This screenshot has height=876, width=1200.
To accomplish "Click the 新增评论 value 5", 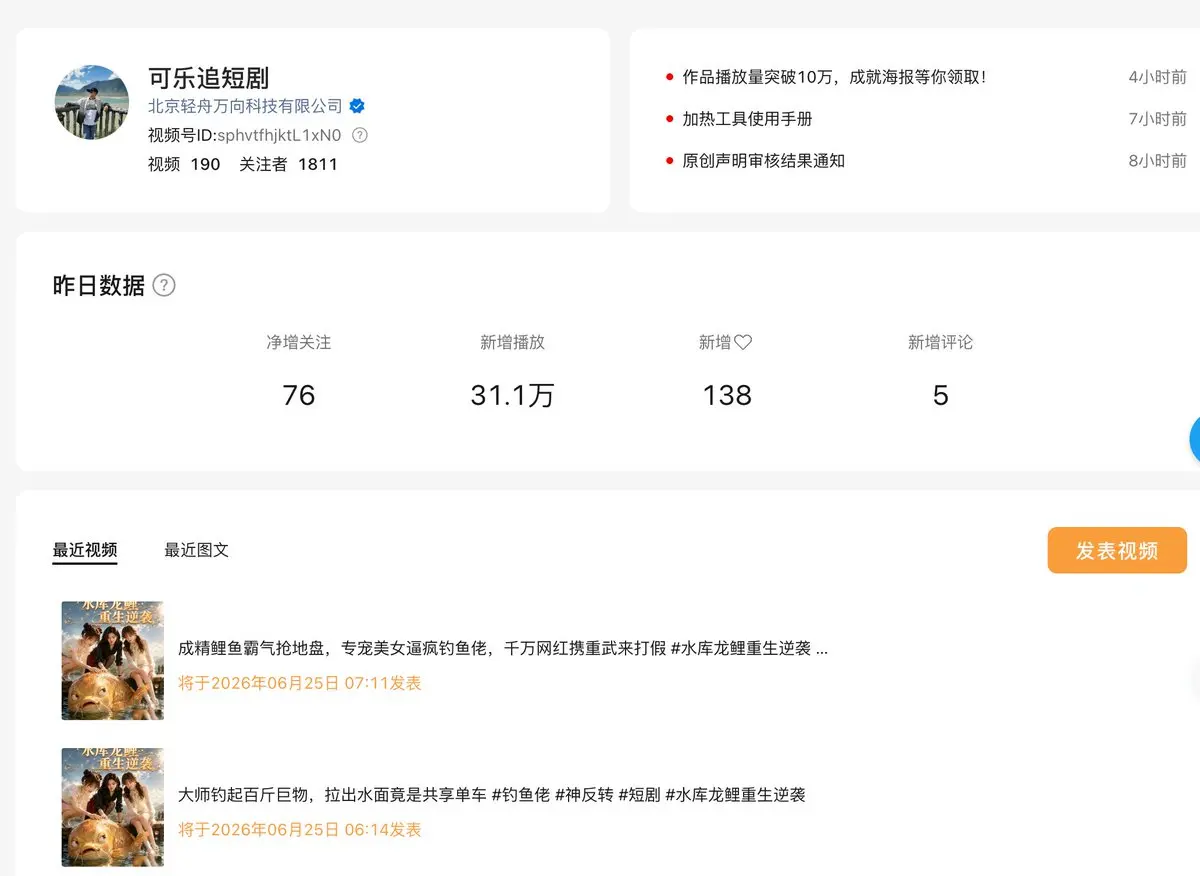I will point(940,395).
